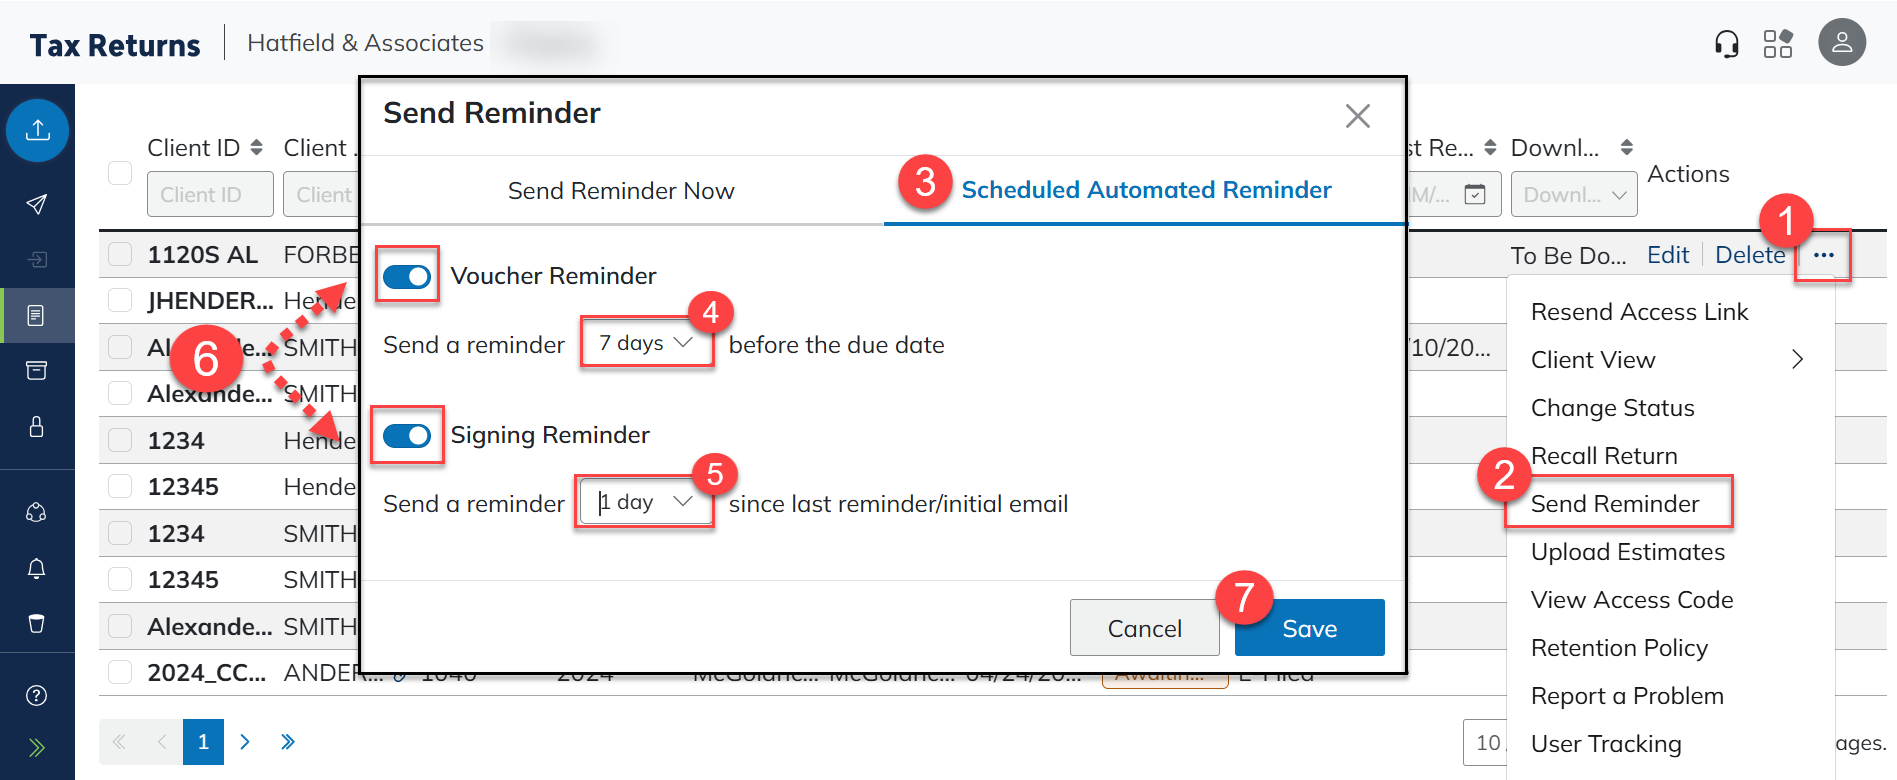This screenshot has height=780, width=1897.
Task: Open the apps grid icon
Action: [x=1777, y=44]
